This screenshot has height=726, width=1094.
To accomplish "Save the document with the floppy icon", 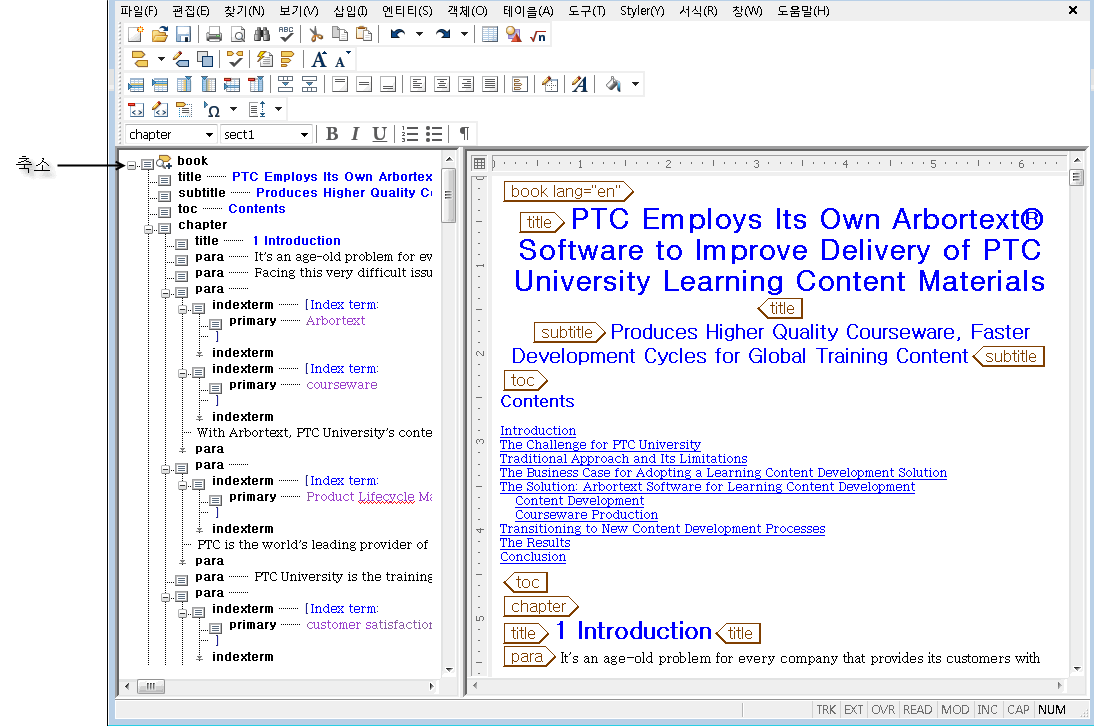I will pos(183,34).
